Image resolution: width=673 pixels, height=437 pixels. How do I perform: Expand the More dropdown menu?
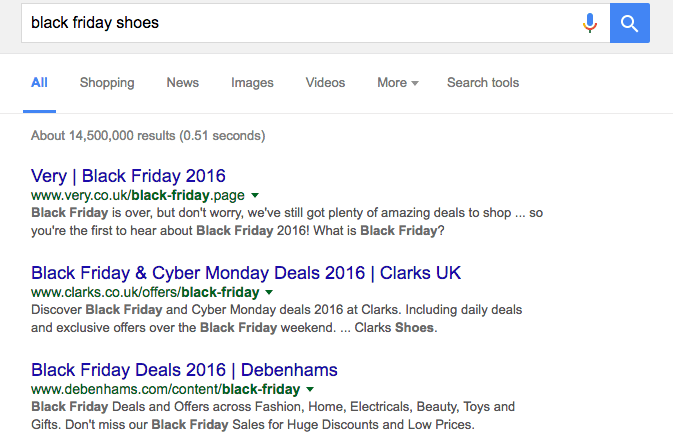(x=397, y=83)
